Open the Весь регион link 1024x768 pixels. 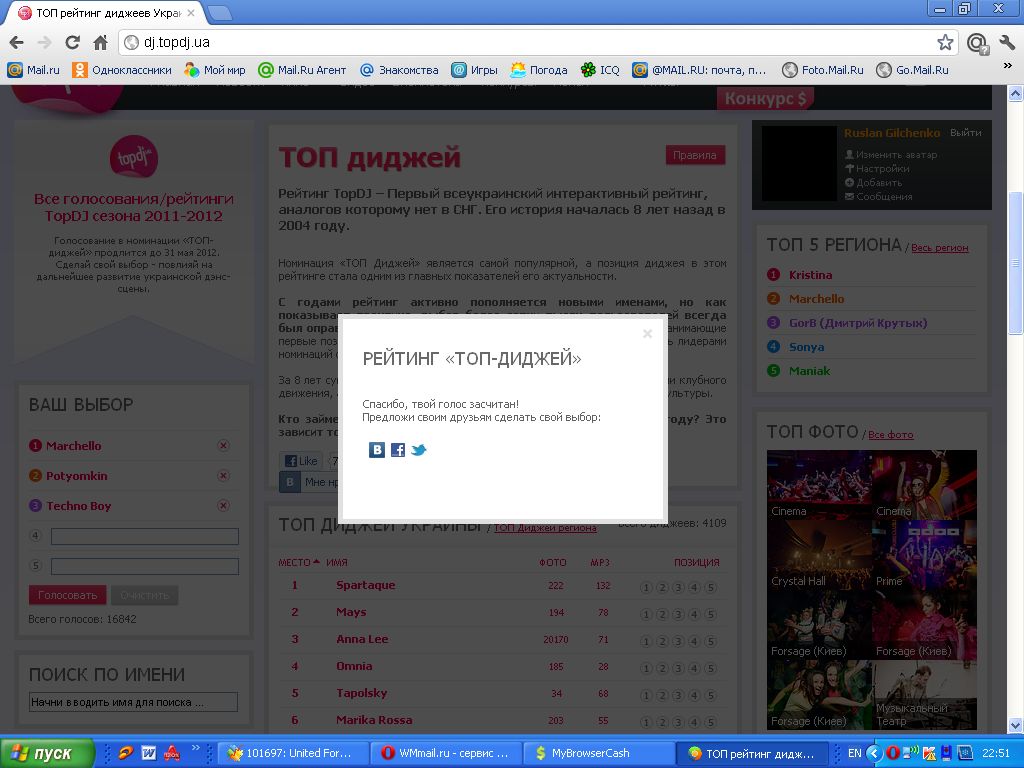[939, 248]
